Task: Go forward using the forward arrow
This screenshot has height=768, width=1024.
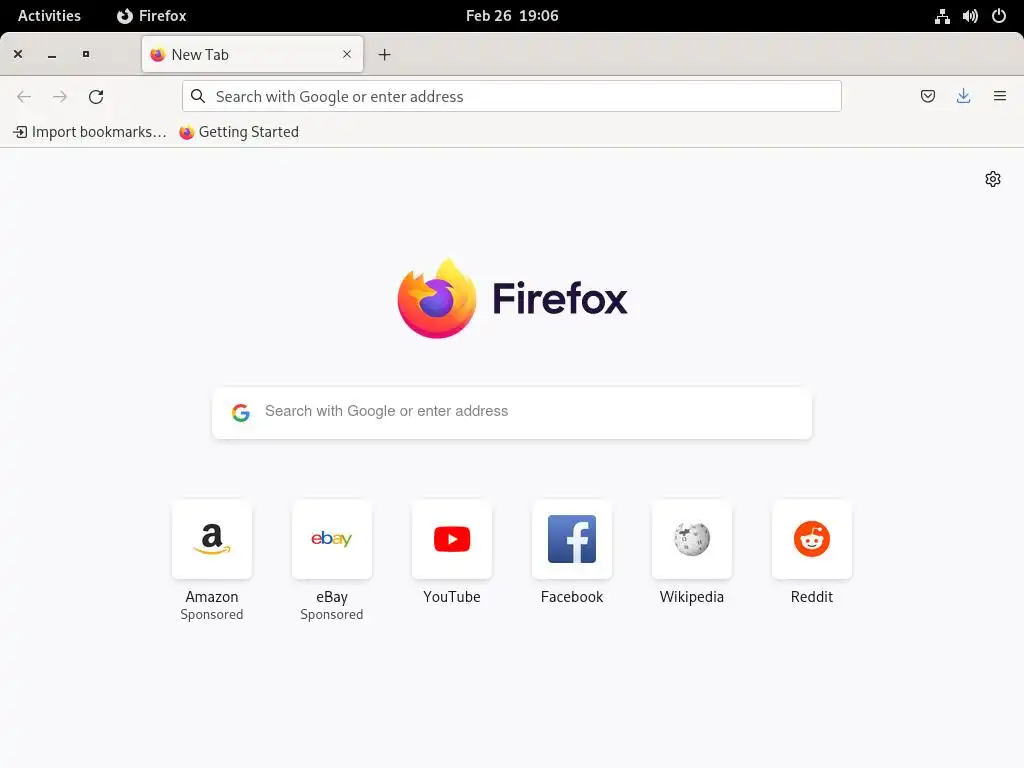Action: coord(60,97)
